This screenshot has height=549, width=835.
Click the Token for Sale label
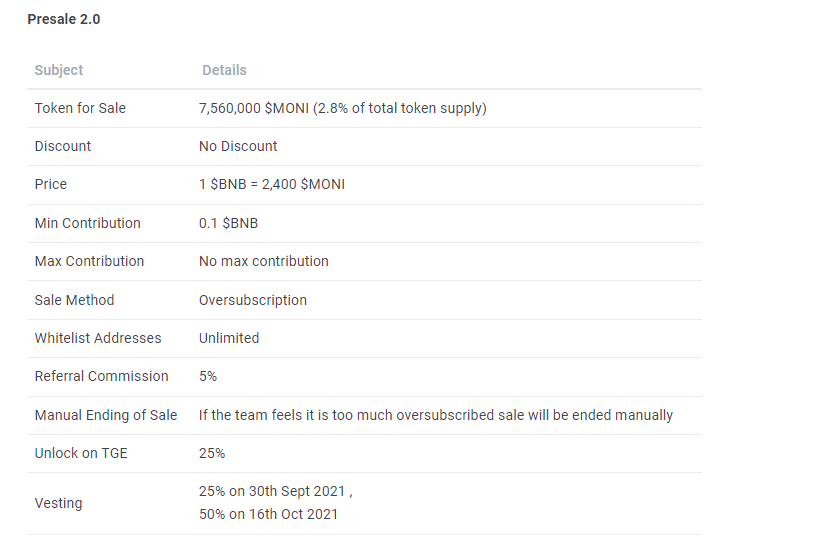click(80, 108)
